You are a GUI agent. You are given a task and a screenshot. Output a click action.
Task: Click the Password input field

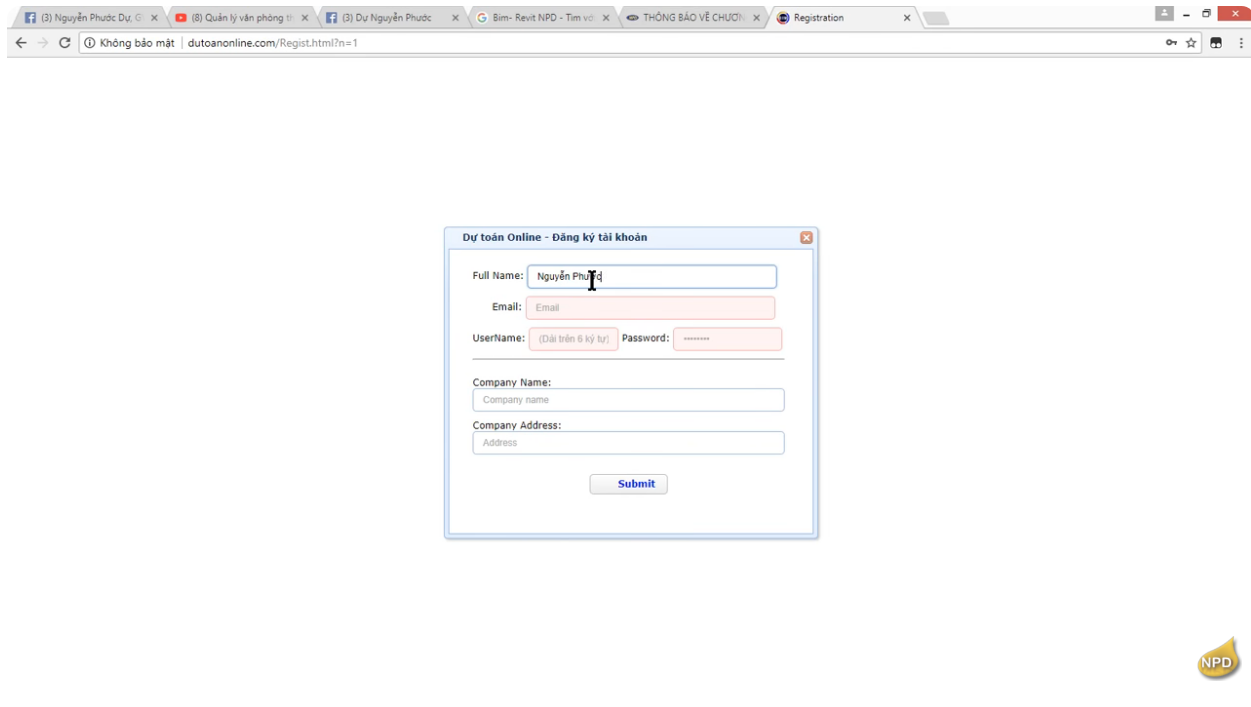click(728, 339)
